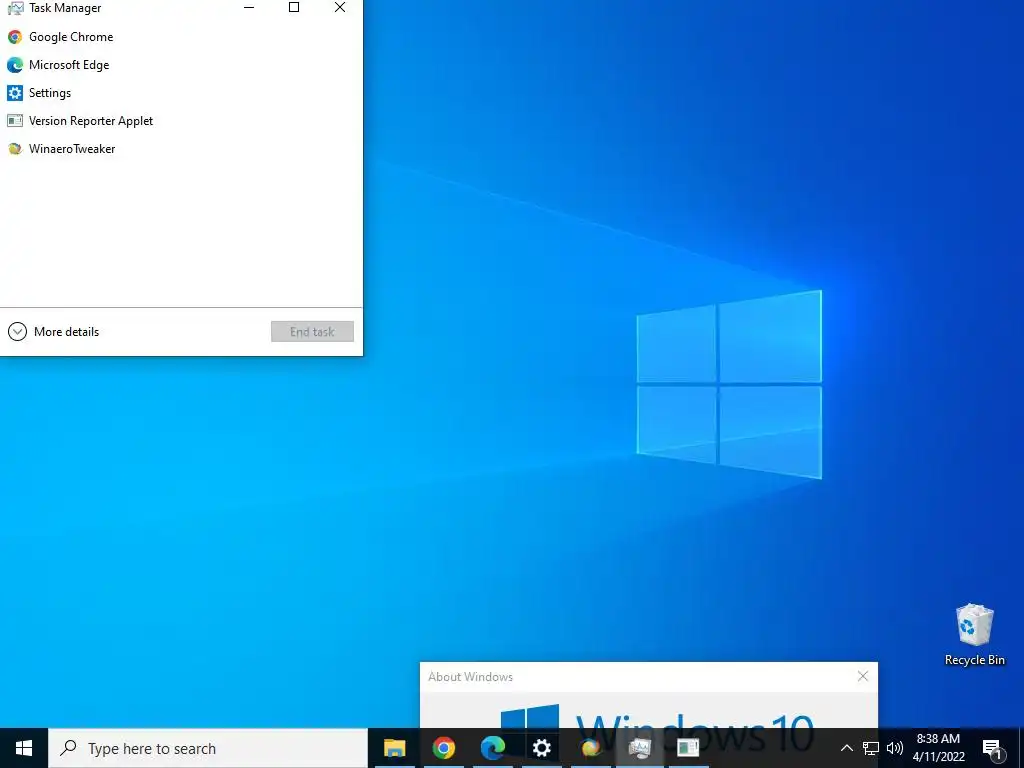Select Microsoft Edge in Task Manager list

click(x=181, y=65)
